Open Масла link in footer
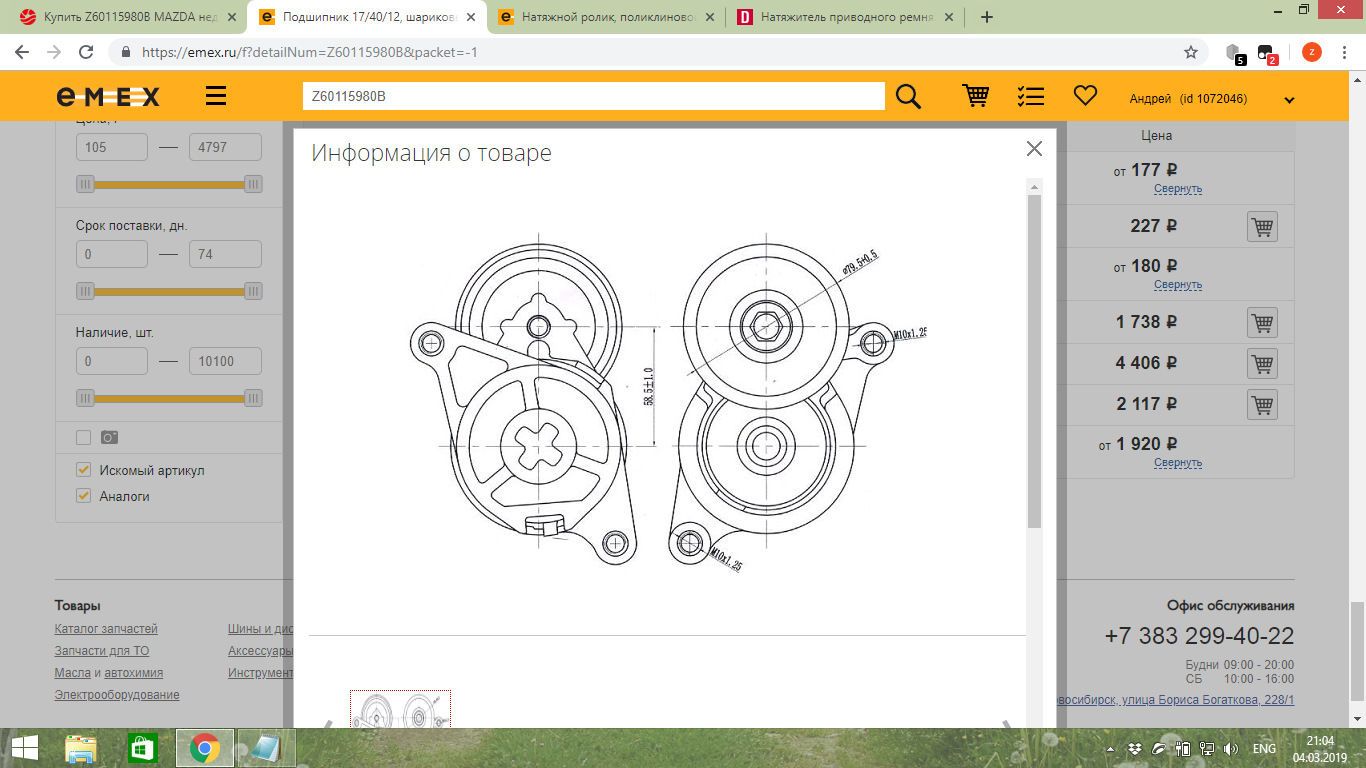 point(72,673)
